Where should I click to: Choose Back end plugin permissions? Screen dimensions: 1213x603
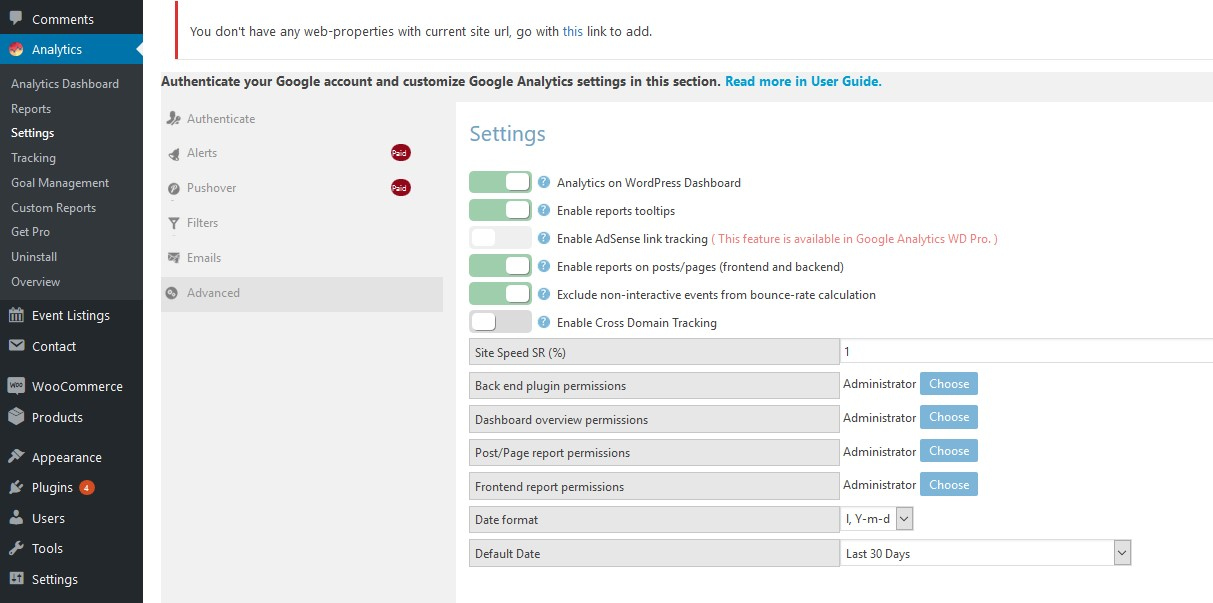click(948, 384)
